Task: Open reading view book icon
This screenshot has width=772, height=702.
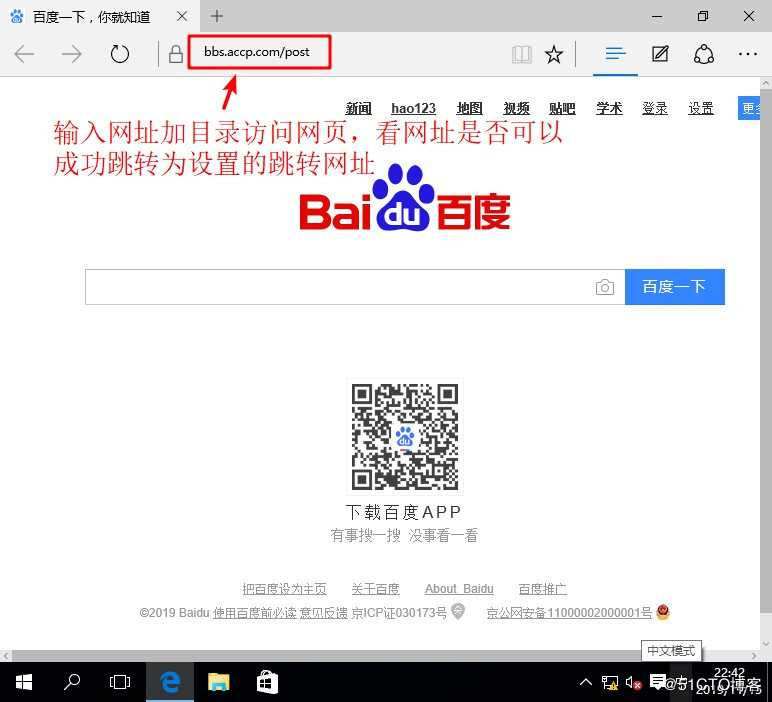Action: [x=521, y=54]
